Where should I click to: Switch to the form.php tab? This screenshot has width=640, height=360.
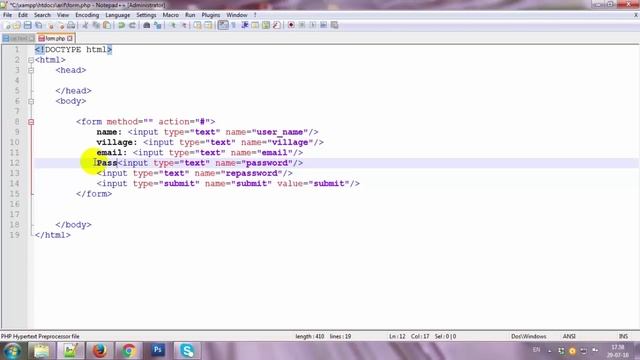[x=55, y=38]
